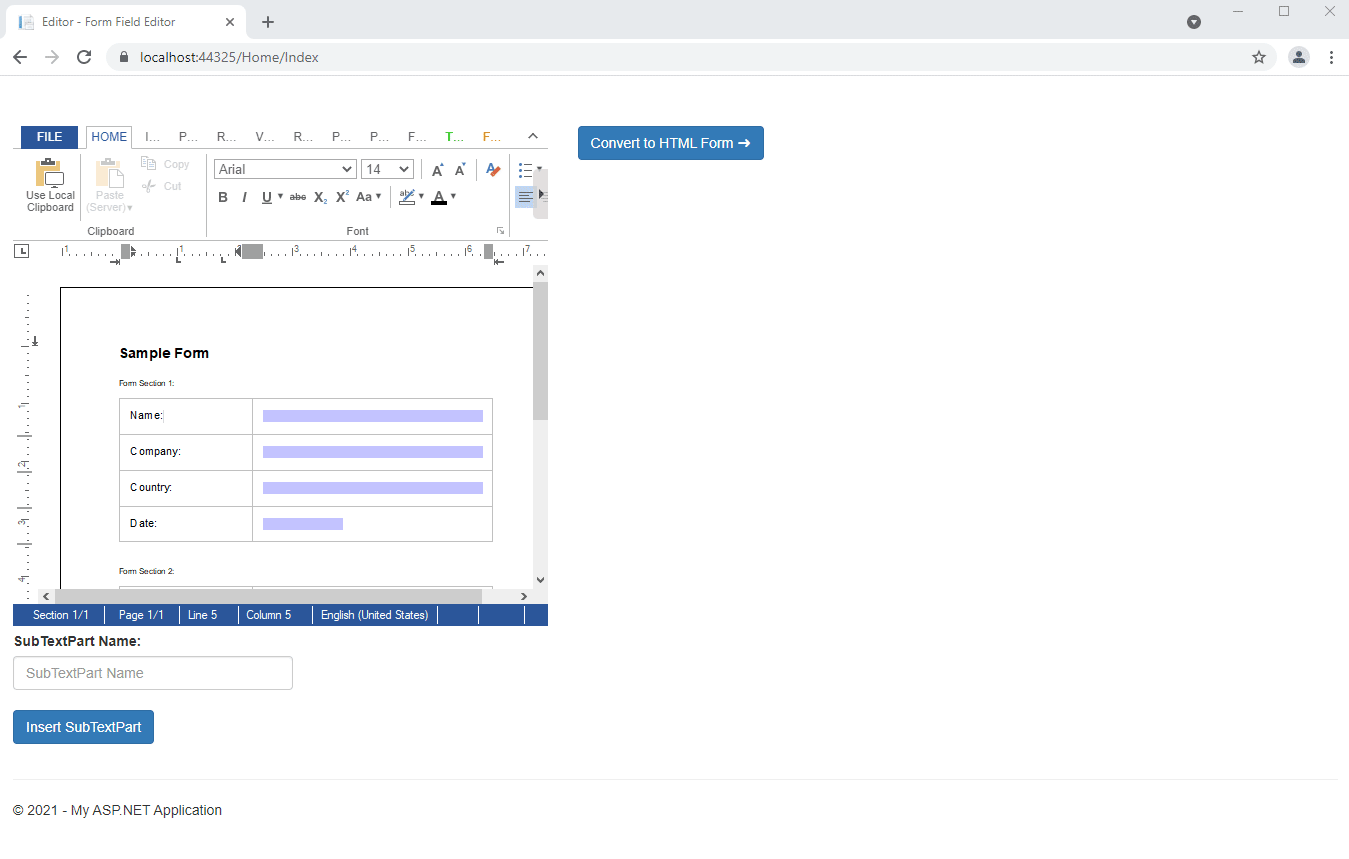Image resolution: width=1349 pixels, height=859 pixels.
Task: Expand underline style dropdown arrow
Action: [x=280, y=196]
